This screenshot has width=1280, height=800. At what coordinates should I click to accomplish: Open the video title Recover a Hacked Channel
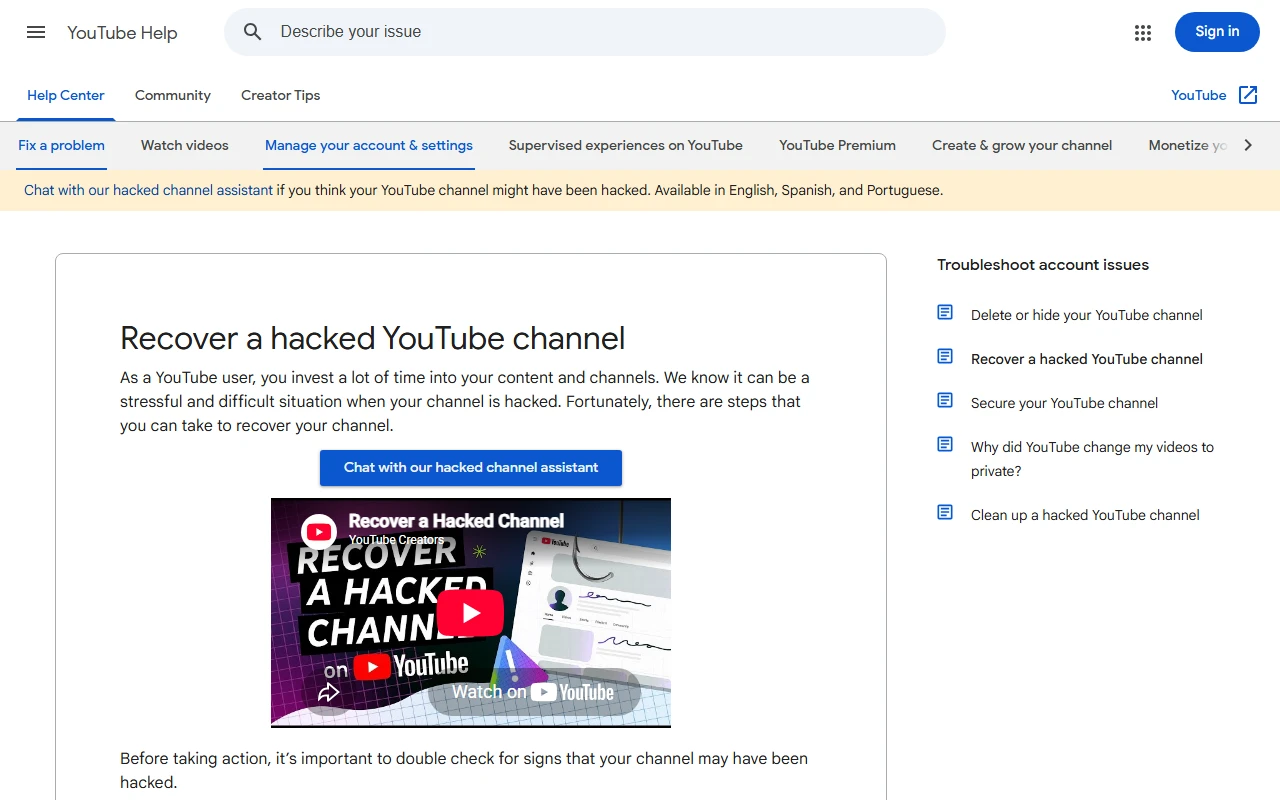(x=456, y=521)
